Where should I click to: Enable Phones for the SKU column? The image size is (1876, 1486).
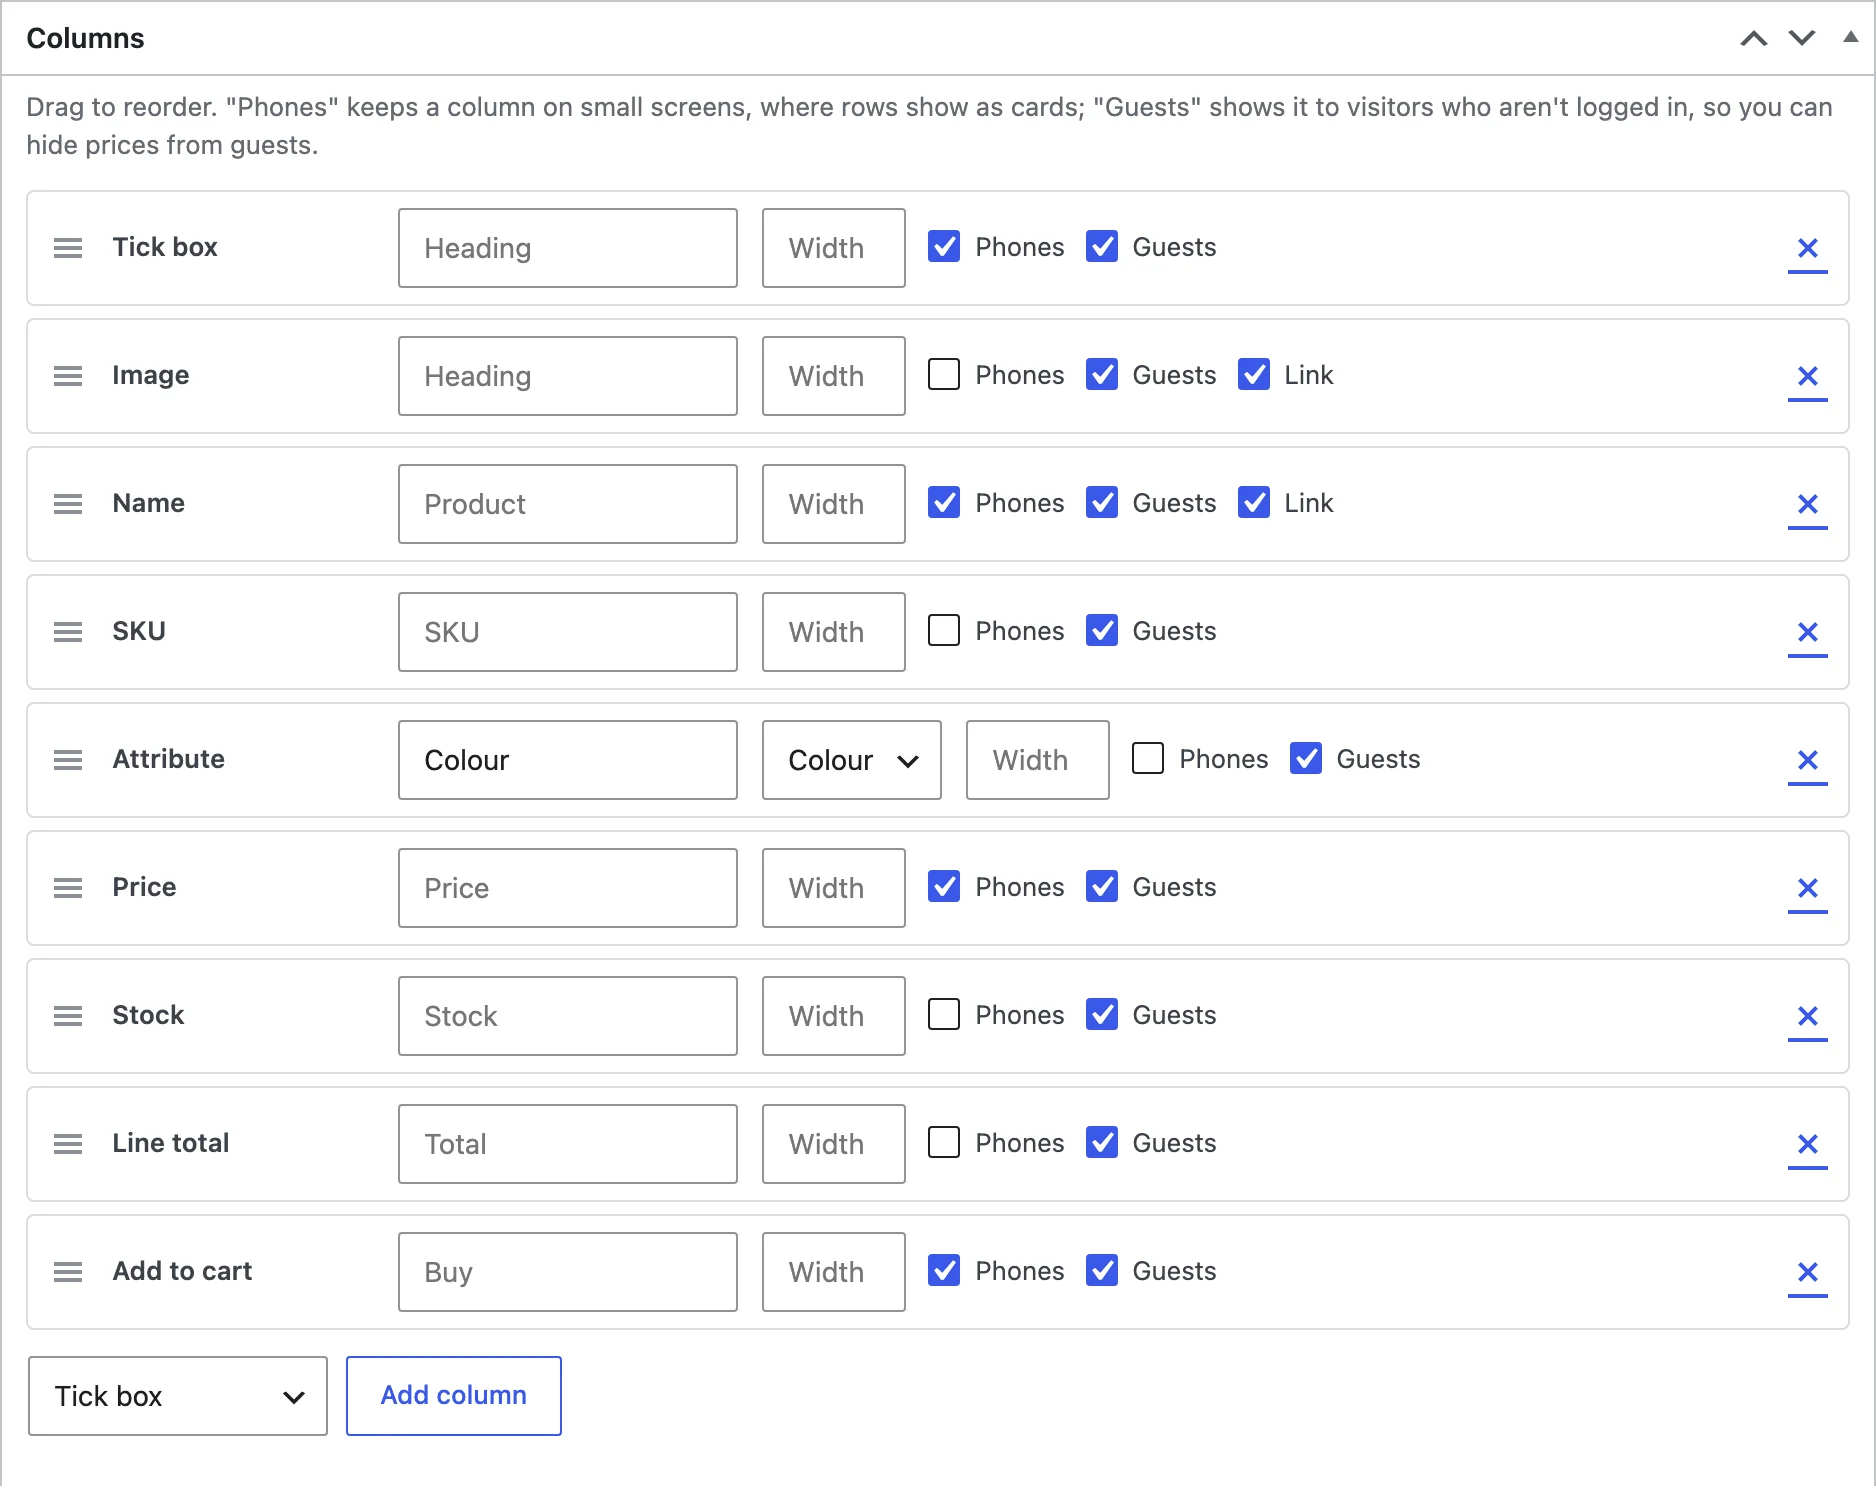[x=944, y=630]
